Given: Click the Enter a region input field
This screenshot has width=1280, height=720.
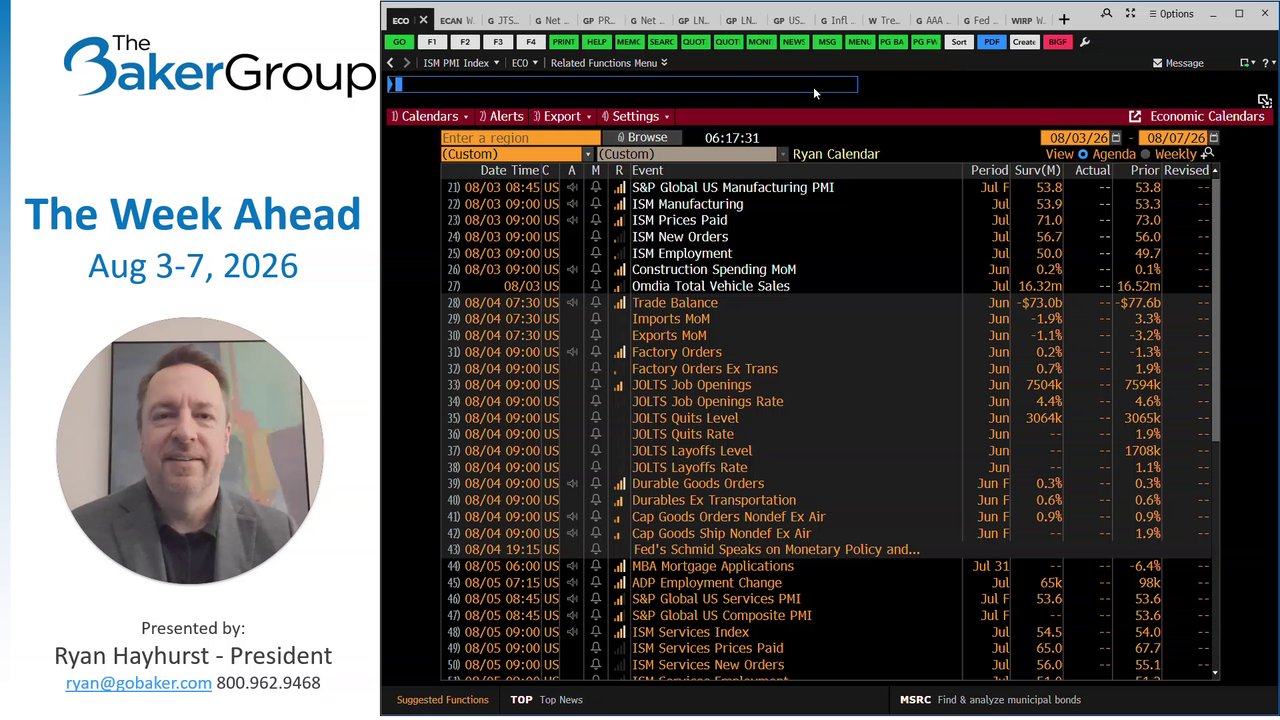Looking at the screenshot, I should (520, 138).
